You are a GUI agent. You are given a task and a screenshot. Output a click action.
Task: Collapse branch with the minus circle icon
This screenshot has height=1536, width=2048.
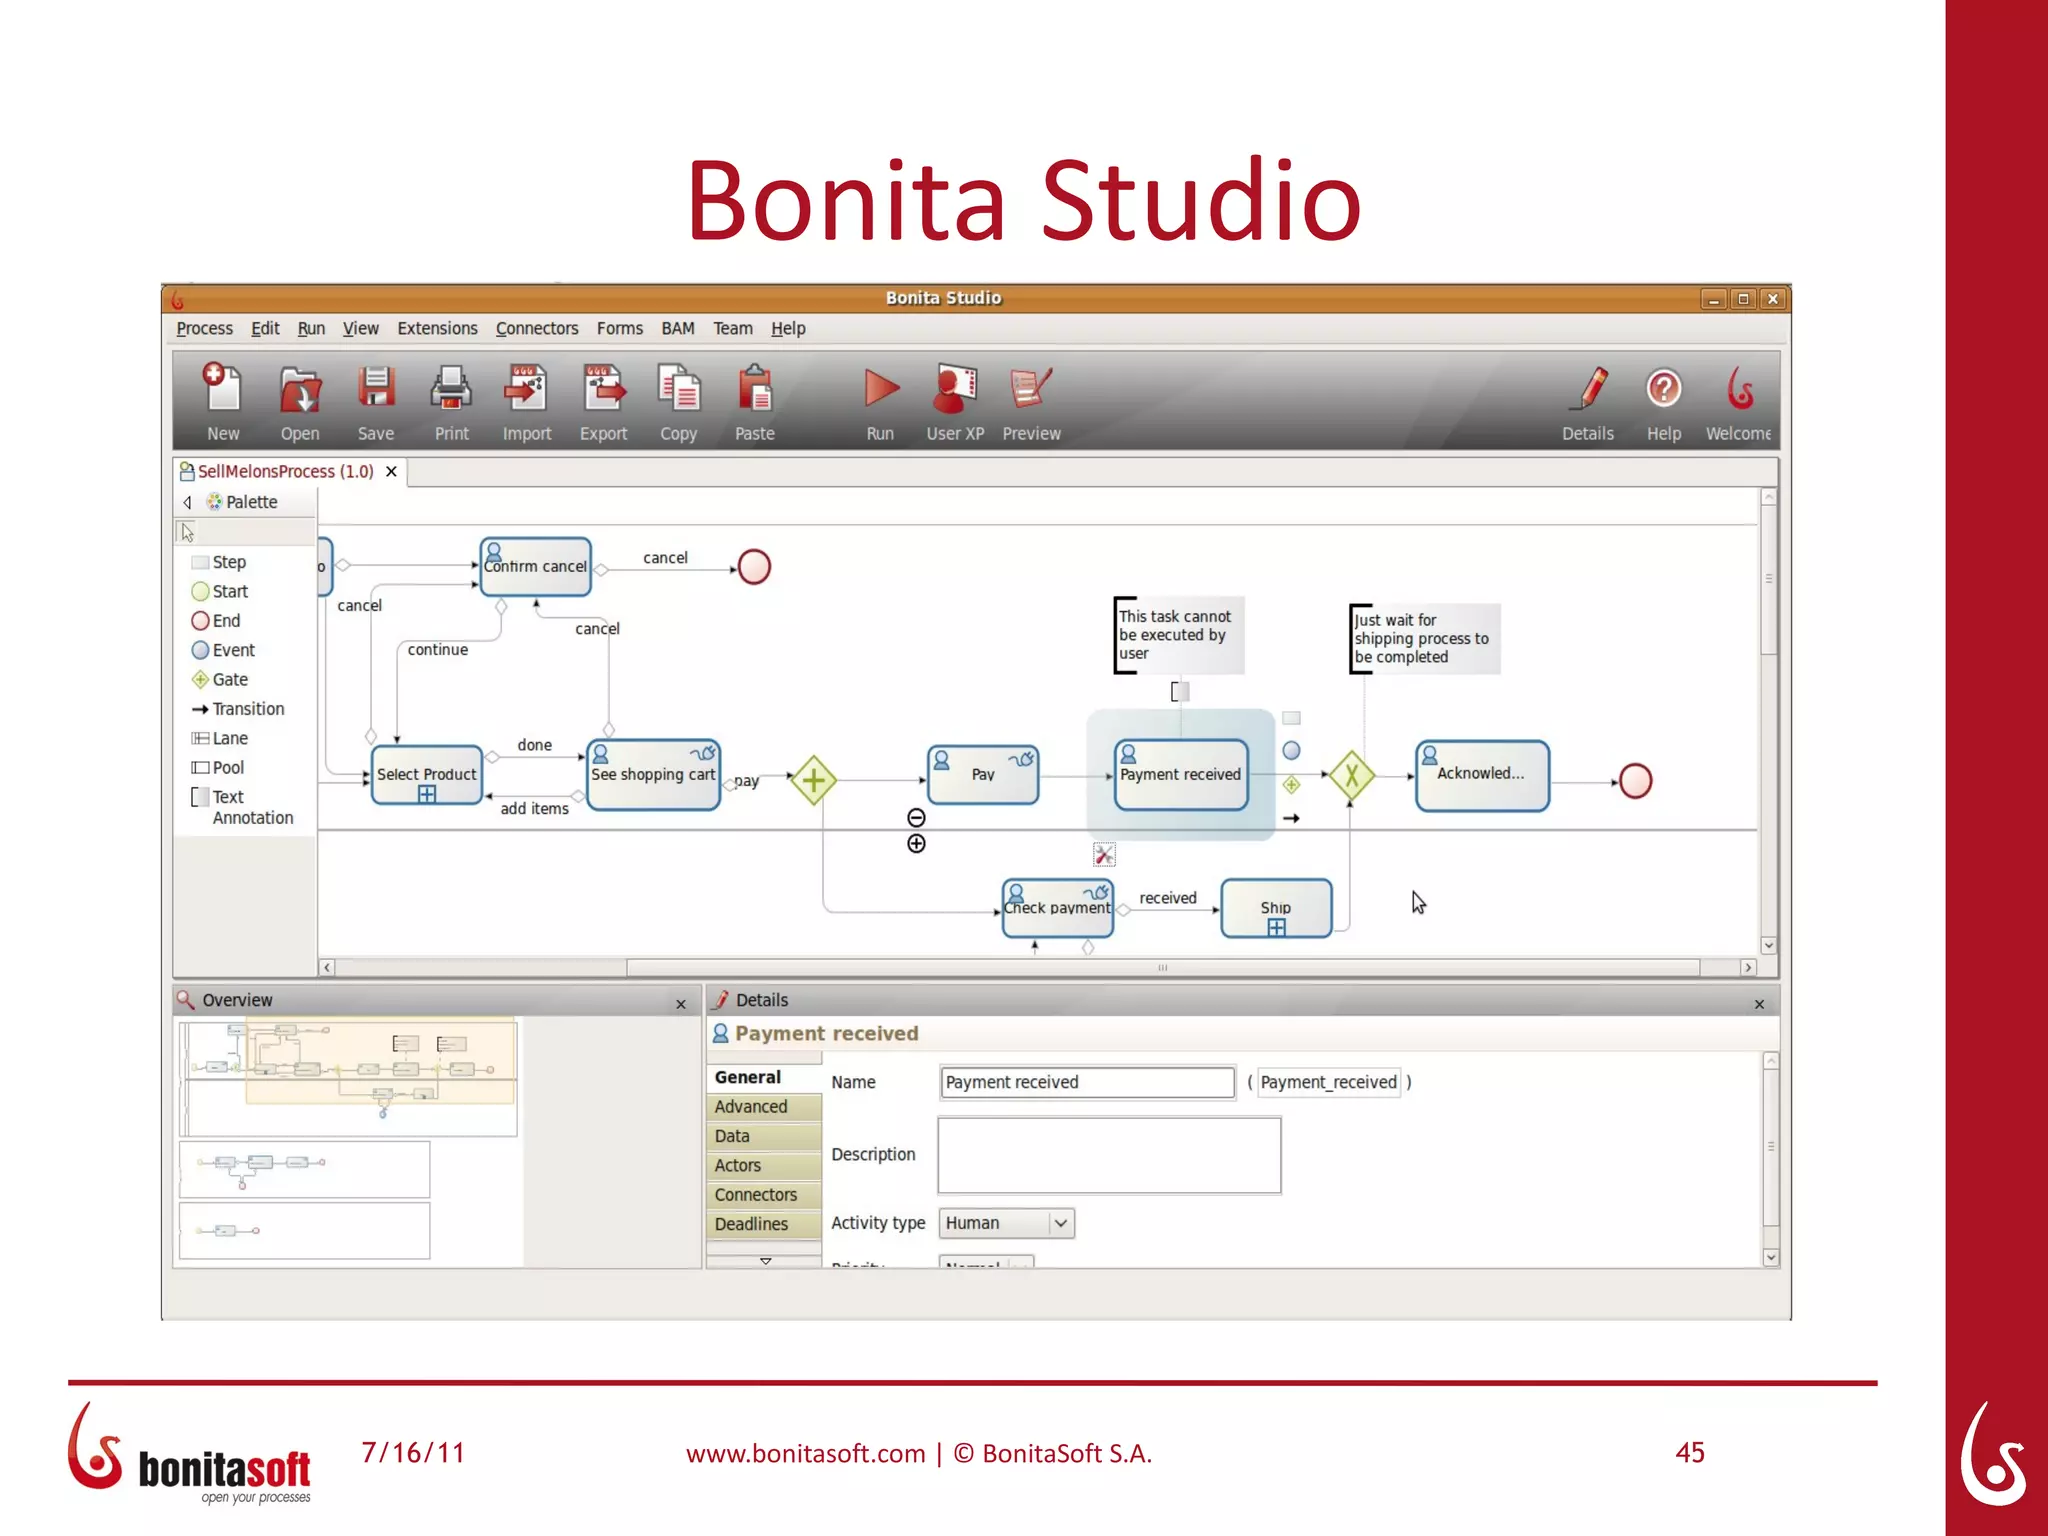pyautogui.click(x=916, y=818)
